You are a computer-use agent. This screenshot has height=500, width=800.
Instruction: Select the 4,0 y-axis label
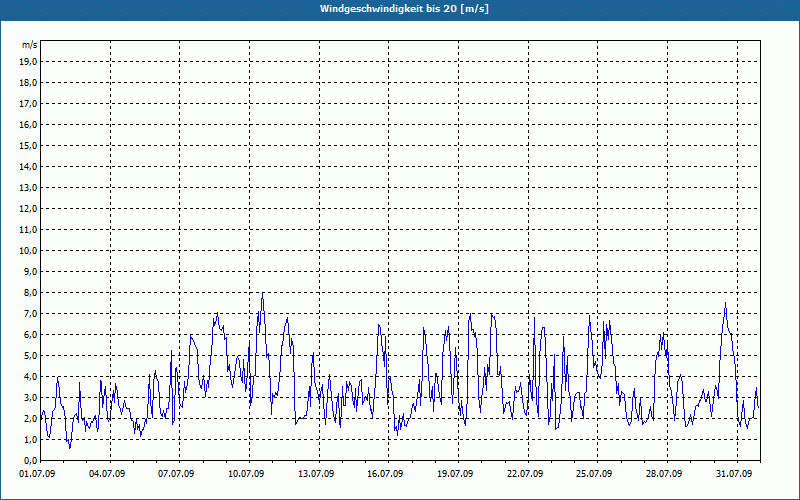(x=30, y=377)
